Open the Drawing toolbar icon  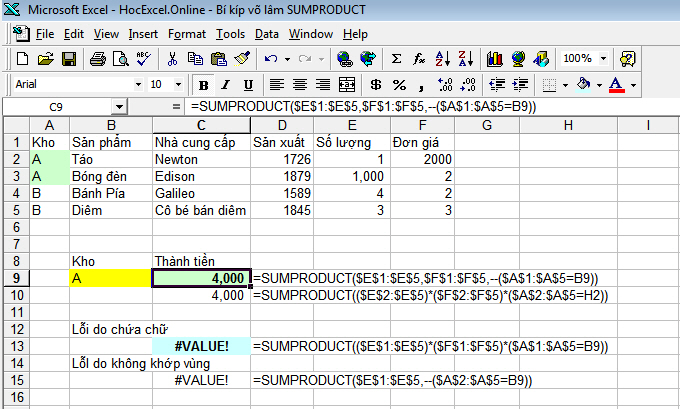coord(541,59)
